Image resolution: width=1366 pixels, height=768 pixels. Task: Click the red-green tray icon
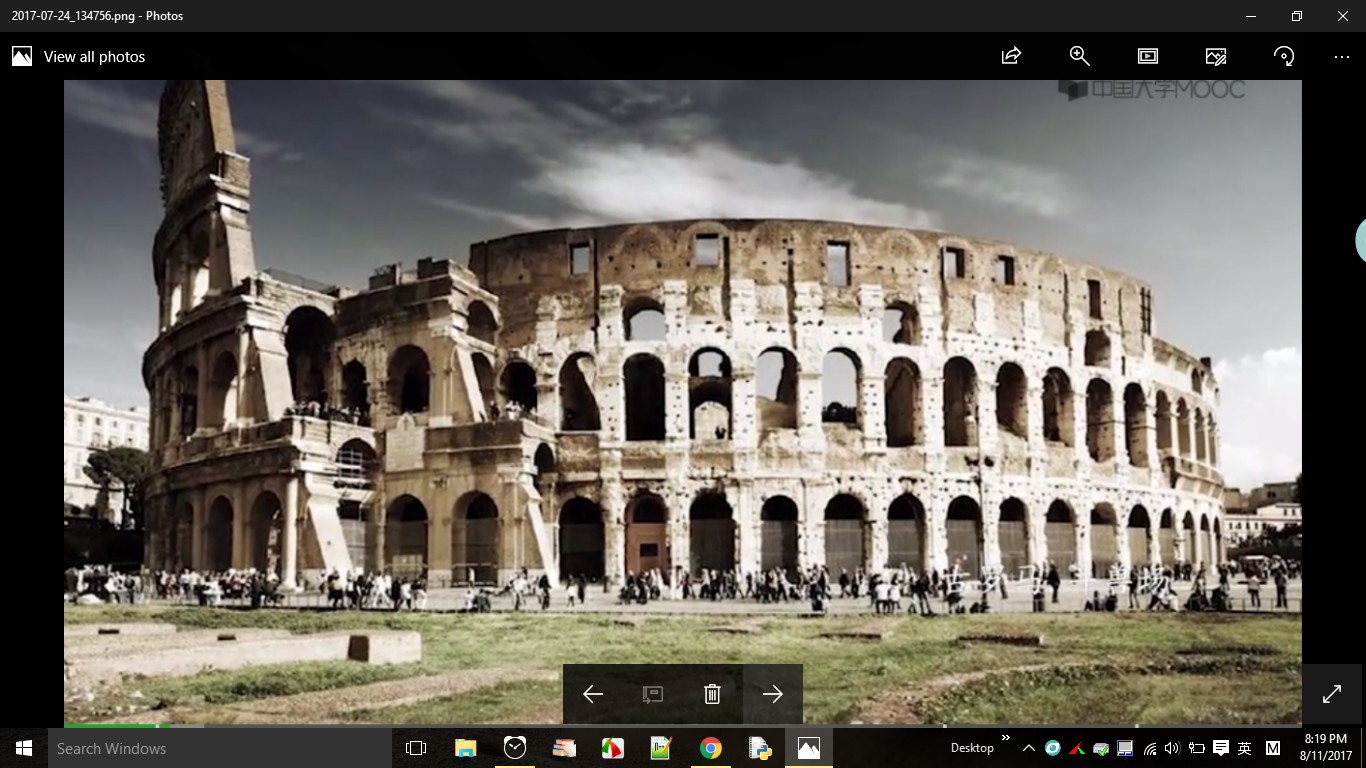pos(1077,748)
